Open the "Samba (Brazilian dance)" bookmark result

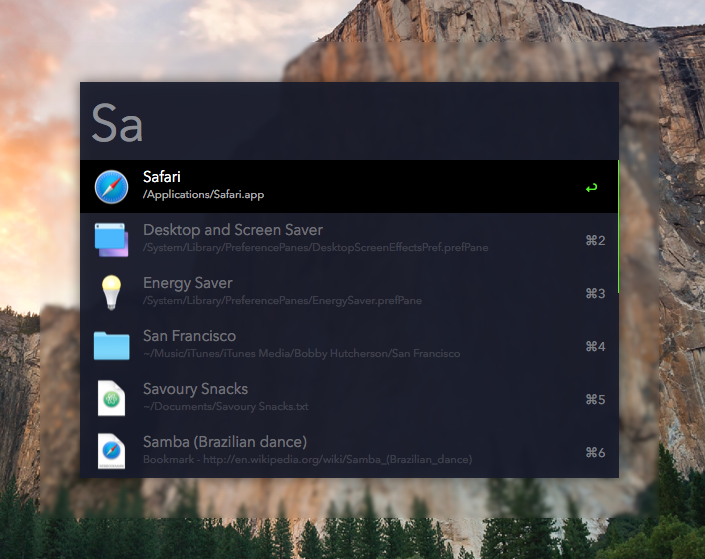pyautogui.click(x=224, y=442)
